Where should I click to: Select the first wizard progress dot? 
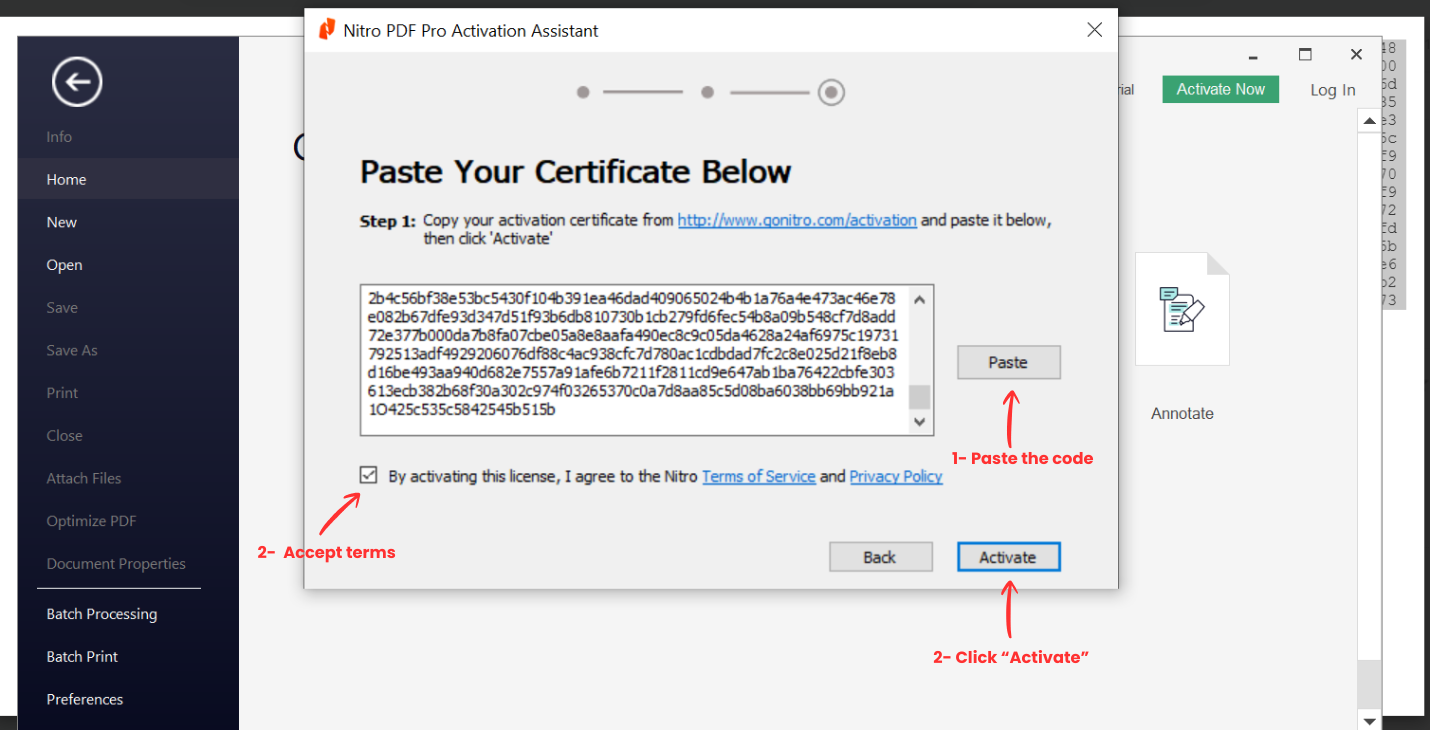coord(583,92)
